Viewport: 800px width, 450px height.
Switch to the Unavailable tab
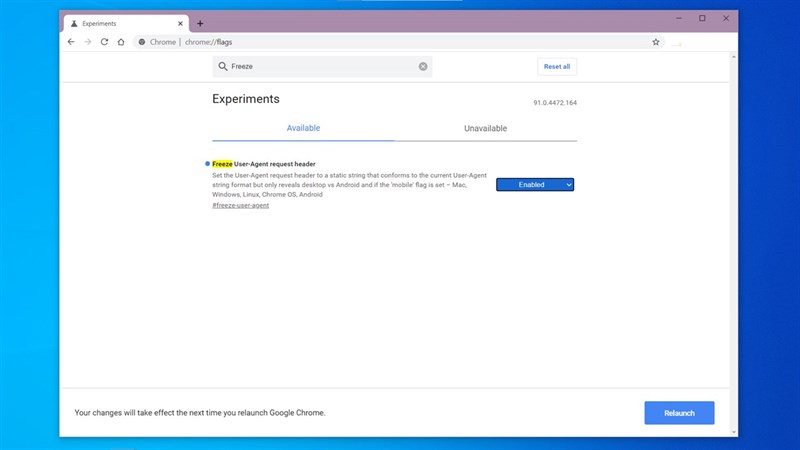tap(485, 129)
